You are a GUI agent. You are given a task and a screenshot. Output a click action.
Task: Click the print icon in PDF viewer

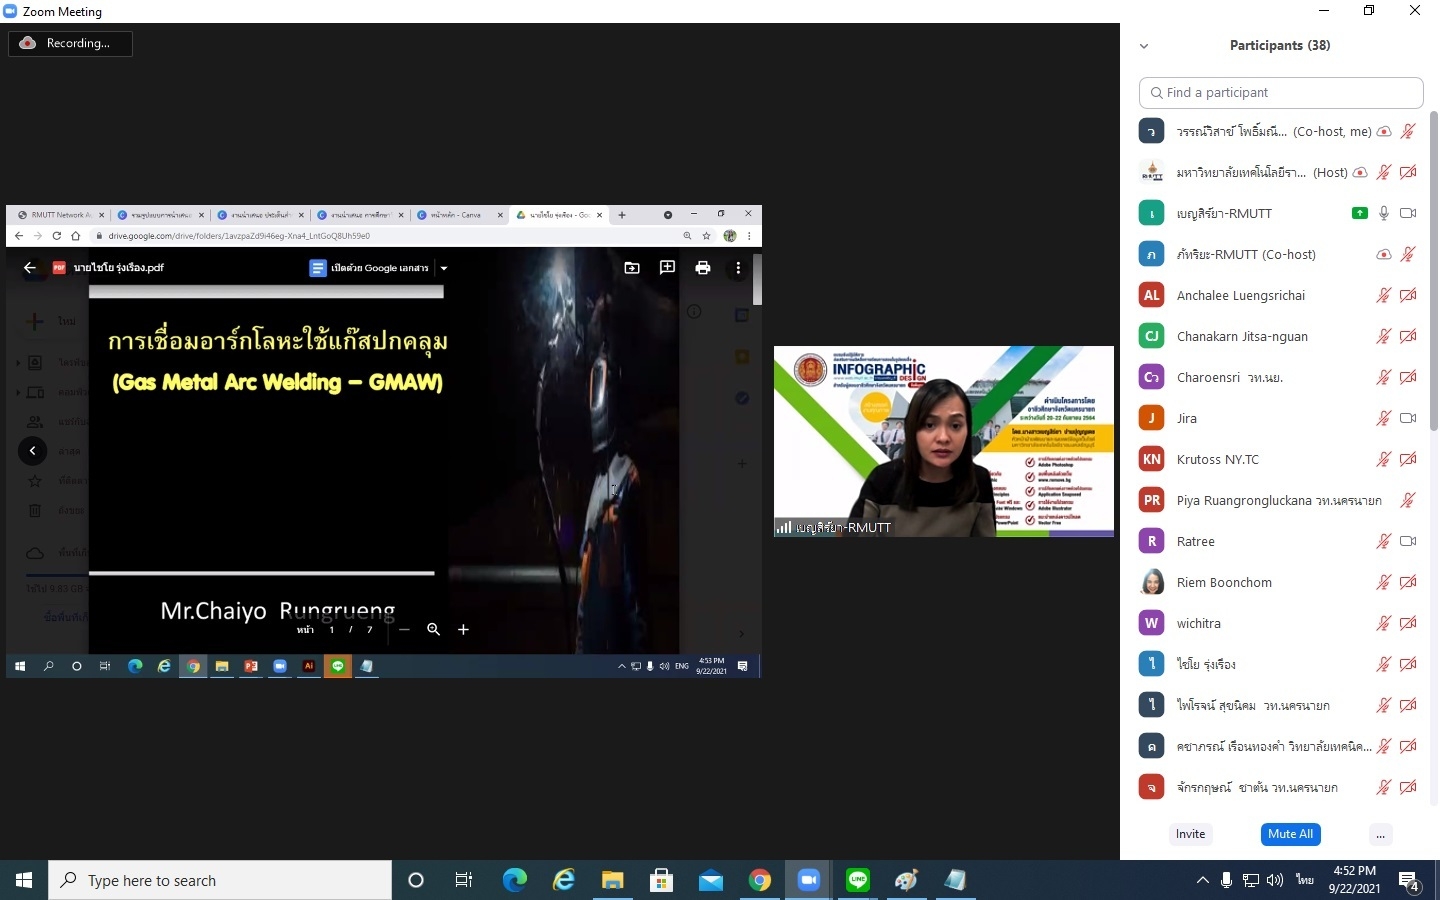coord(703,267)
